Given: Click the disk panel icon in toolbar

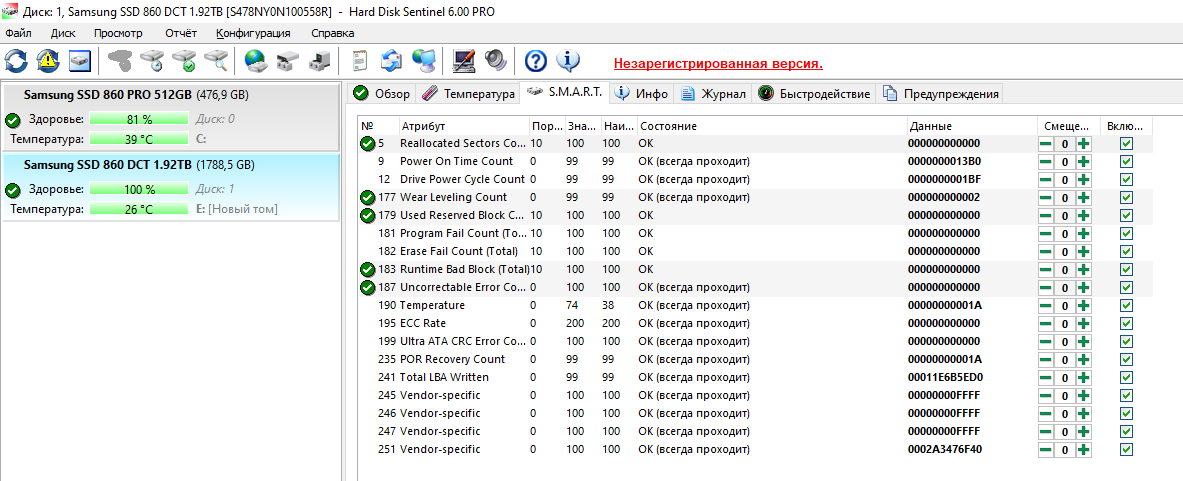Looking at the screenshot, I should pyautogui.click(x=80, y=60).
